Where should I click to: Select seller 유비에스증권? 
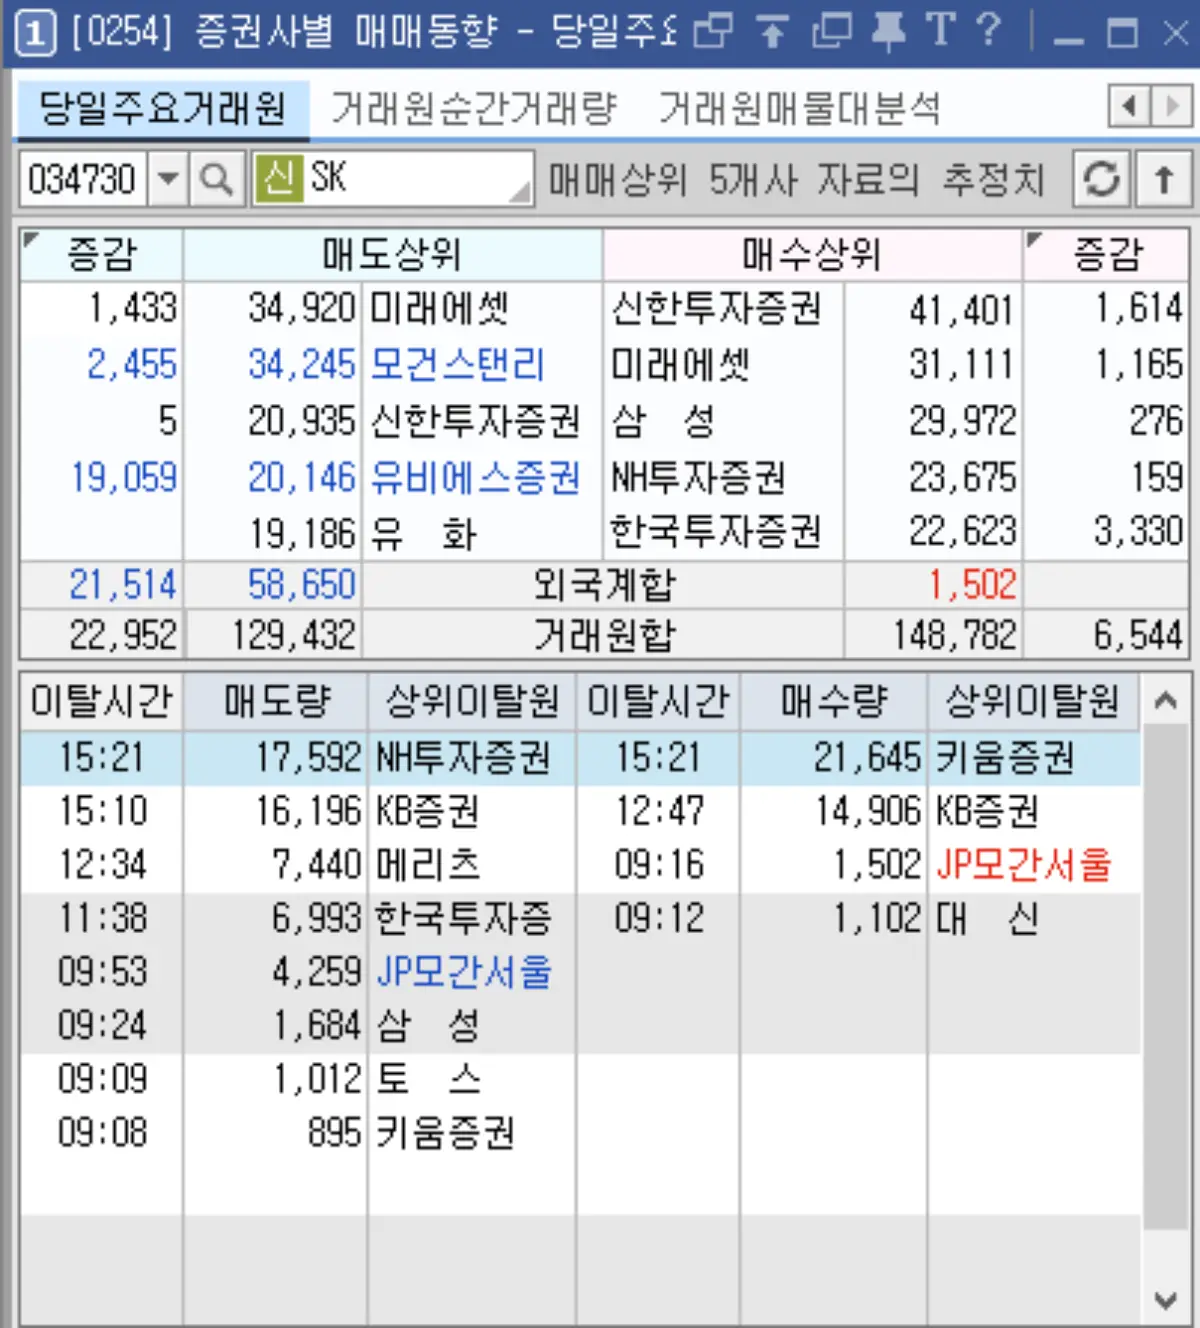coord(475,477)
